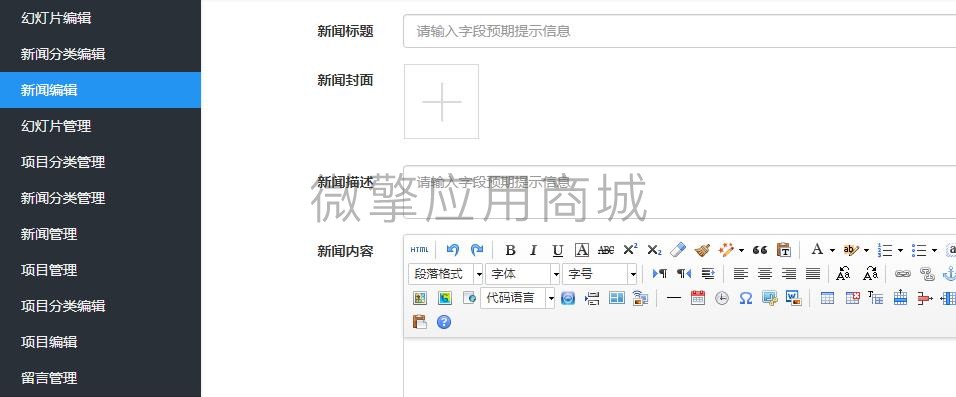Convert selected text to lowercase
The image size is (956, 397).
click(871, 274)
